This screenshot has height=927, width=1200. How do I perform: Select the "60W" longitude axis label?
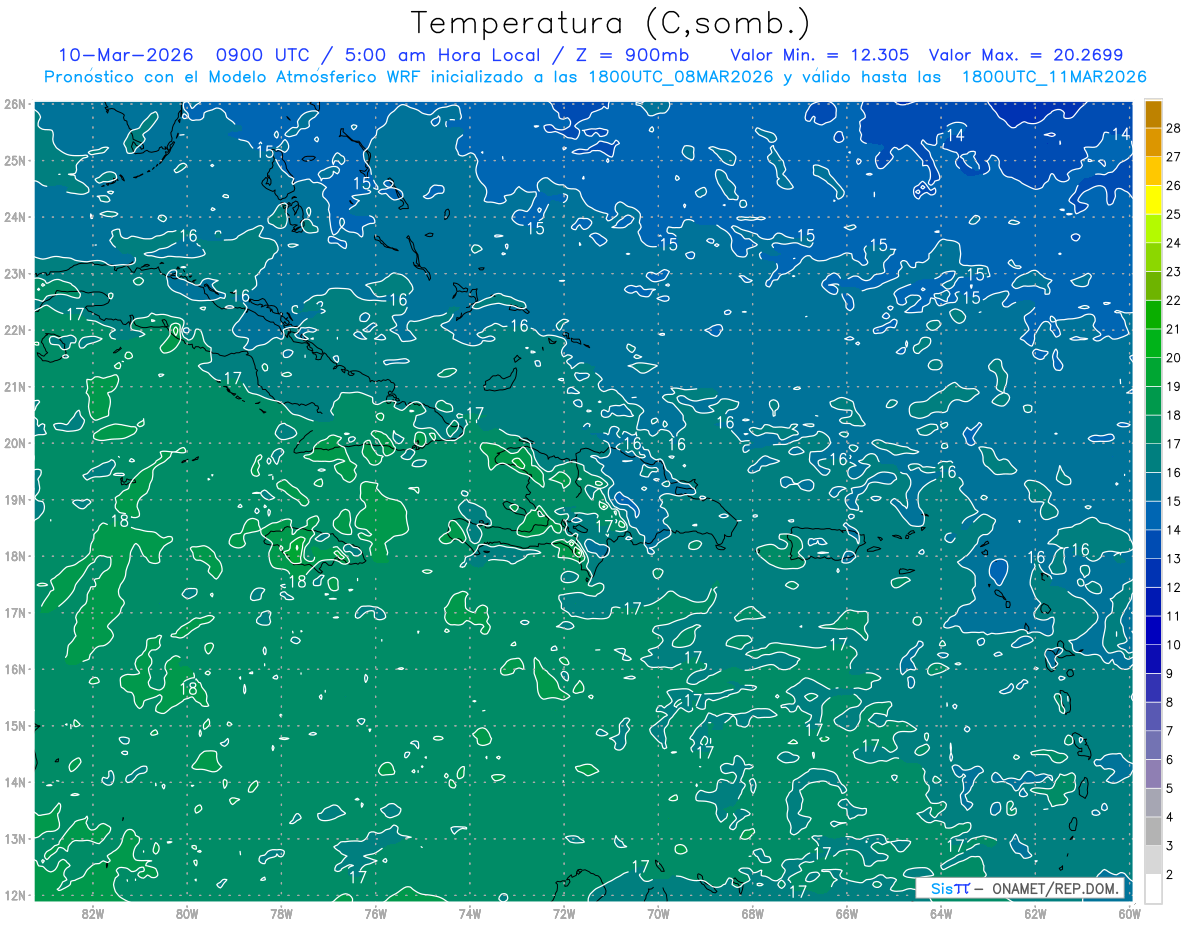point(1130,913)
